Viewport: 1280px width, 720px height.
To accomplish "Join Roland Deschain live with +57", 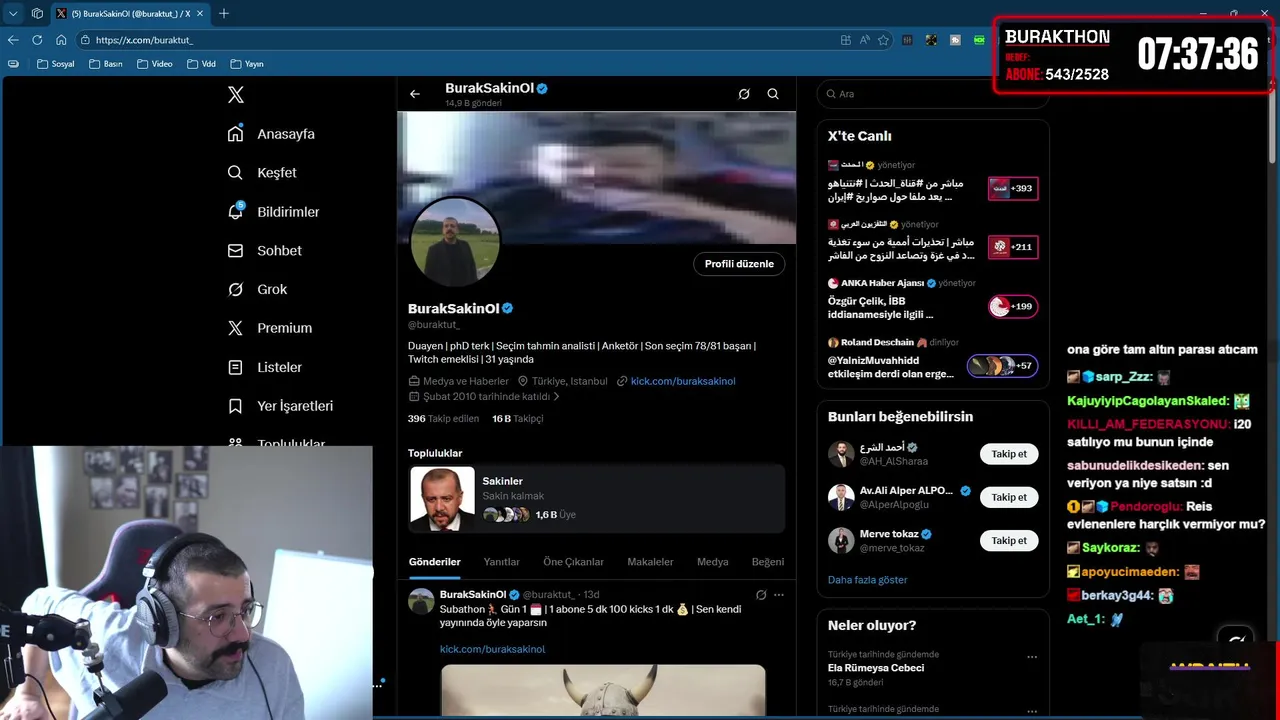I will click(1002, 366).
